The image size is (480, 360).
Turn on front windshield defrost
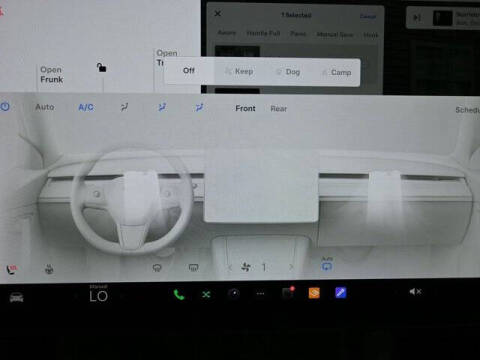[x=157, y=267]
